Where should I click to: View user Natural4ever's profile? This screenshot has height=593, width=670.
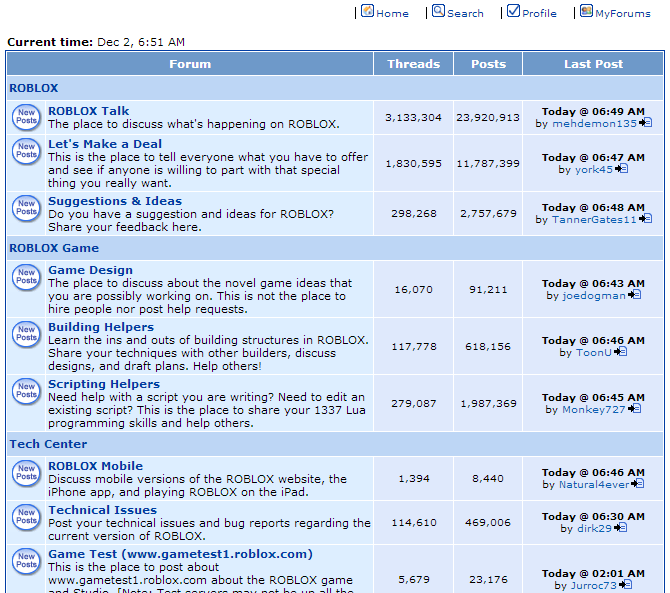tap(594, 484)
